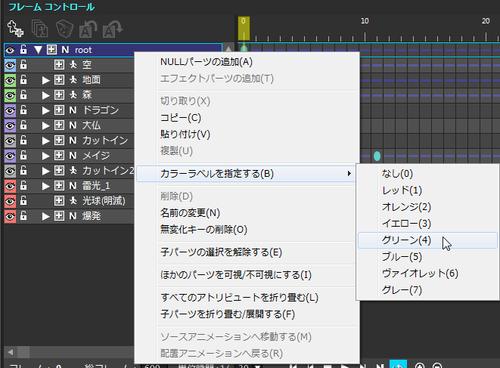Expand the カットイン tree node
The image size is (500, 368).
point(46,141)
